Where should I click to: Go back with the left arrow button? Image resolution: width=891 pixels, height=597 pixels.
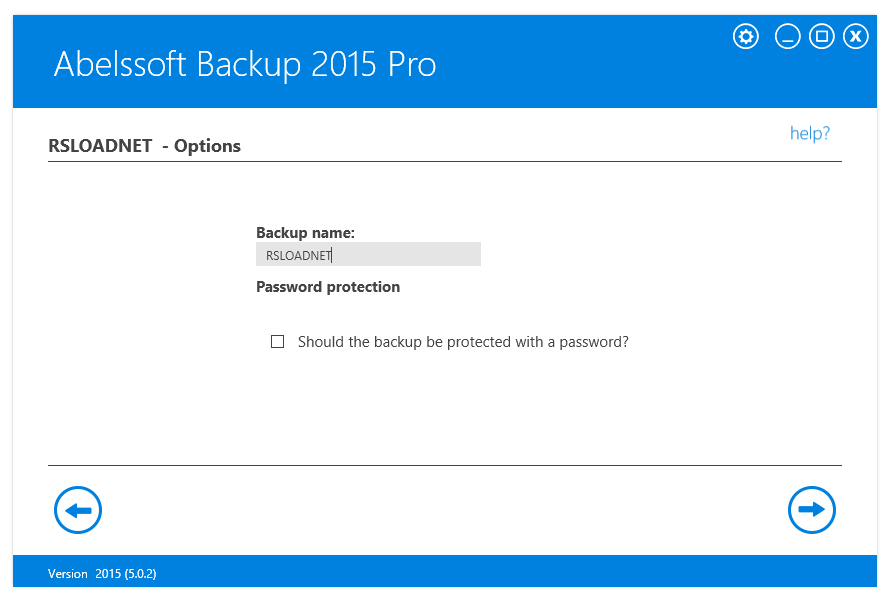(x=78, y=510)
